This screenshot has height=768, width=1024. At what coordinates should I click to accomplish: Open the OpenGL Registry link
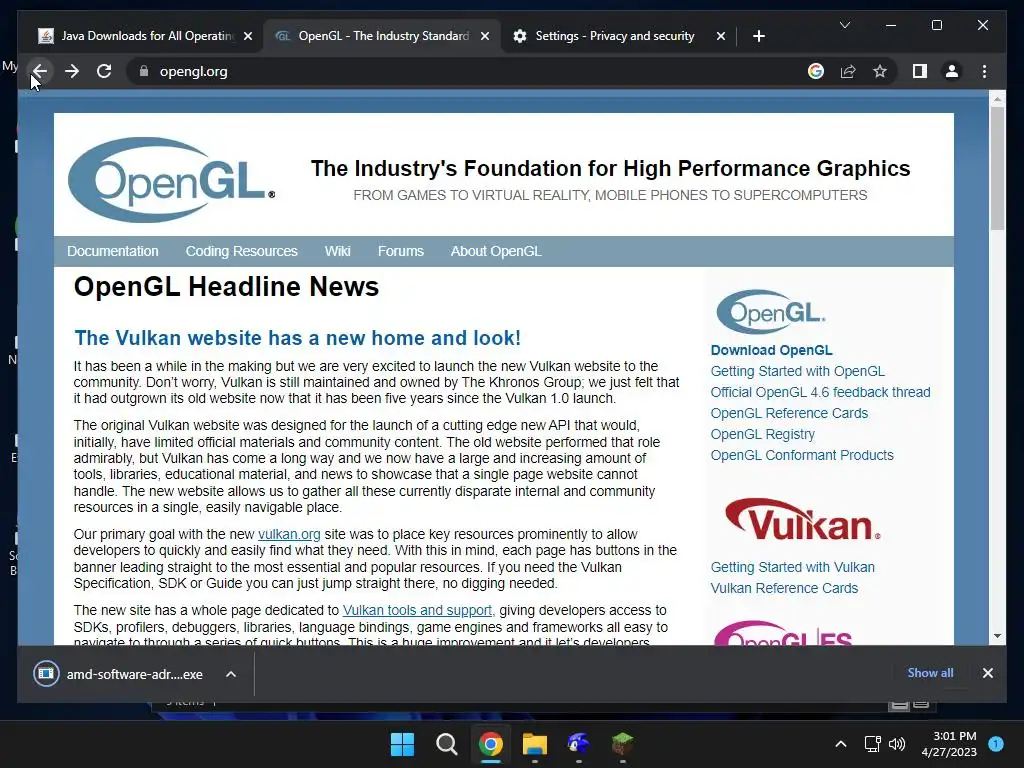(762, 434)
